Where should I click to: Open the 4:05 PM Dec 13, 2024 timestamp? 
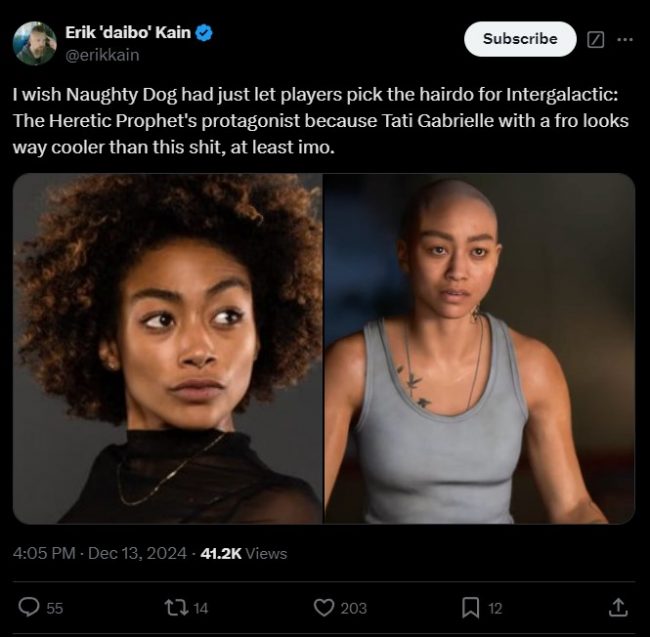(x=100, y=553)
